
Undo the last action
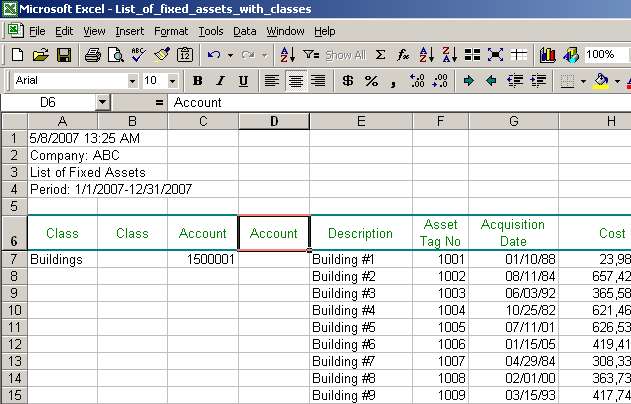pyautogui.click(x=214, y=55)
